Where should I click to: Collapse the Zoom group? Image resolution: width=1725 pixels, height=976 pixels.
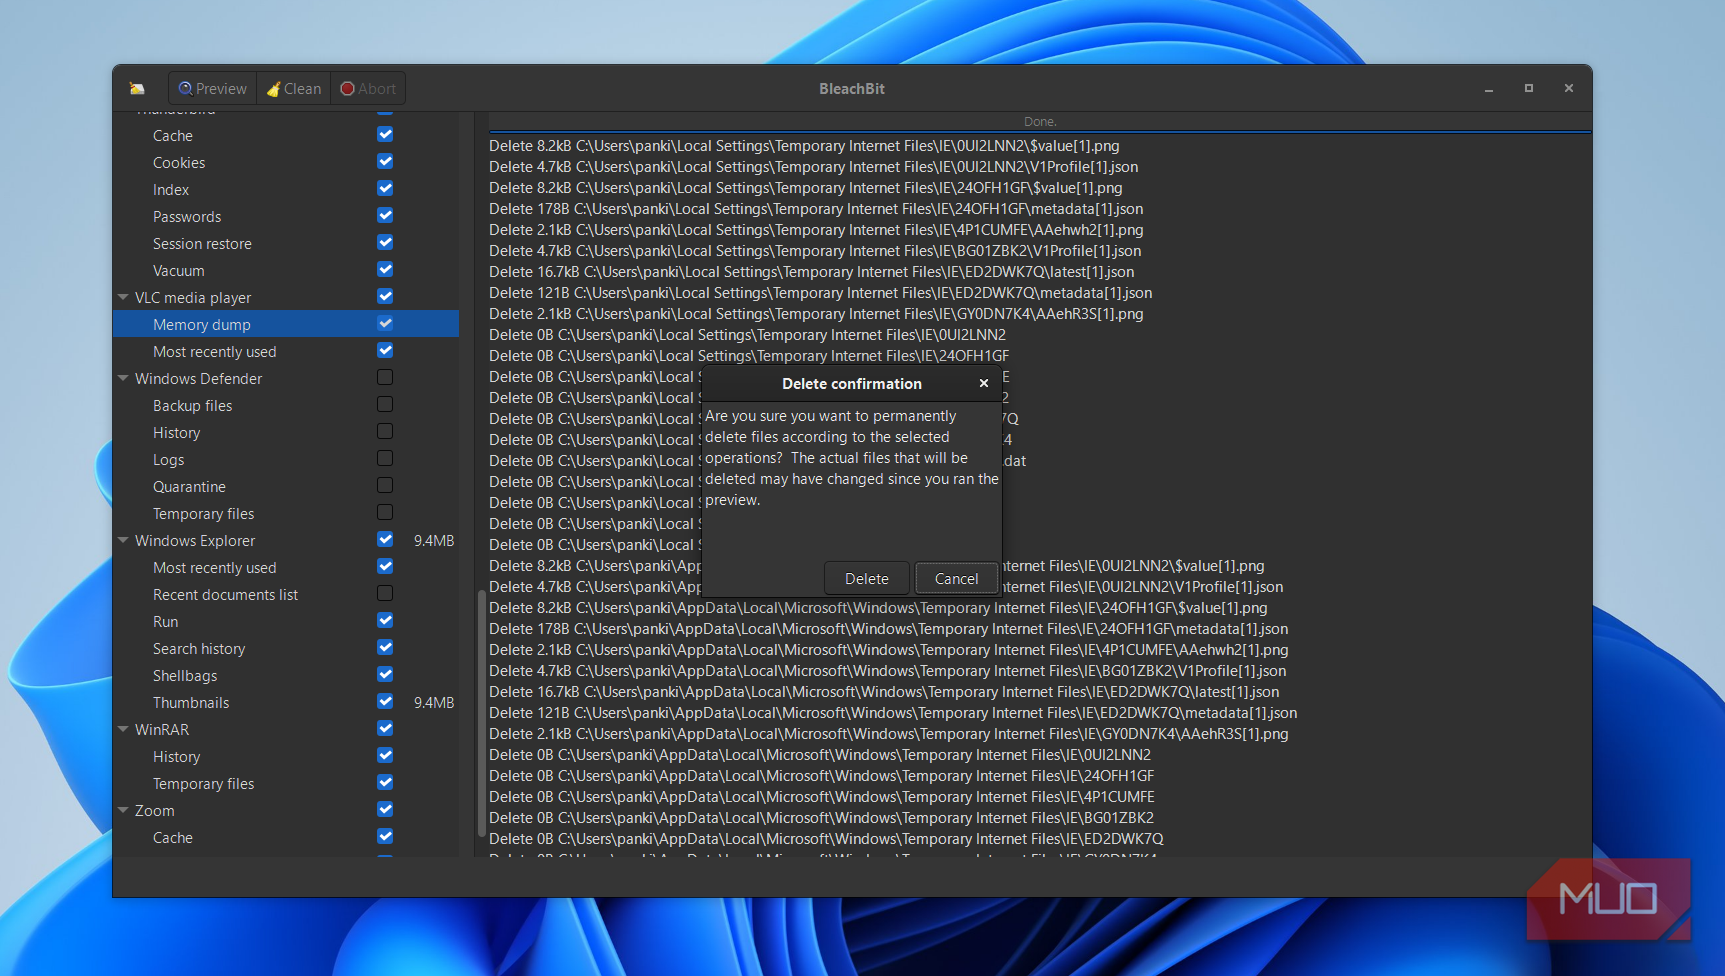(123, 810)
